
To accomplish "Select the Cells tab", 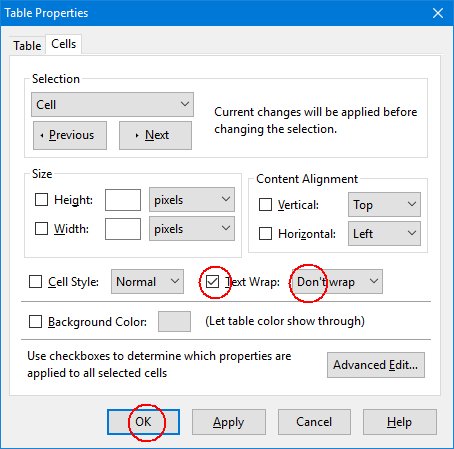I will click(64, 44).
